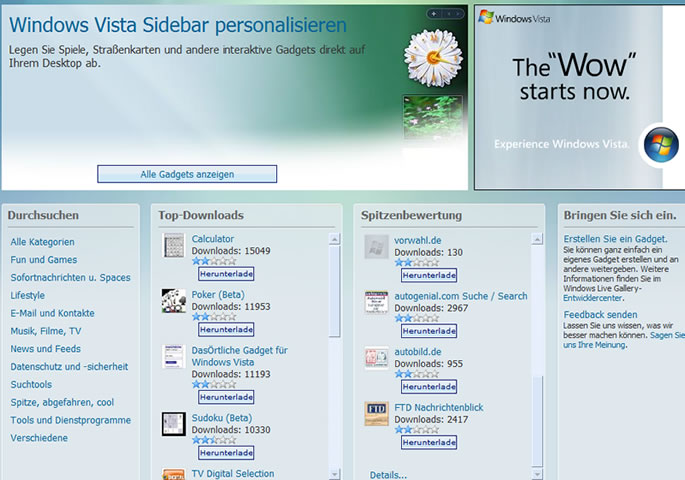
Task: Click the Sudoku (Beta) star rating
Action: (x=214, y=440)
